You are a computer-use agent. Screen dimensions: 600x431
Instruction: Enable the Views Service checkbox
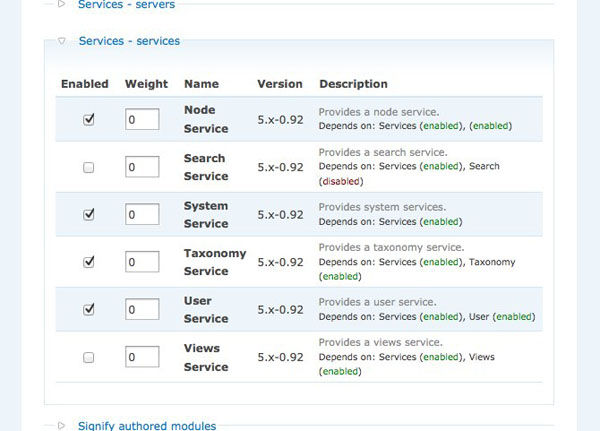[89, 357]
